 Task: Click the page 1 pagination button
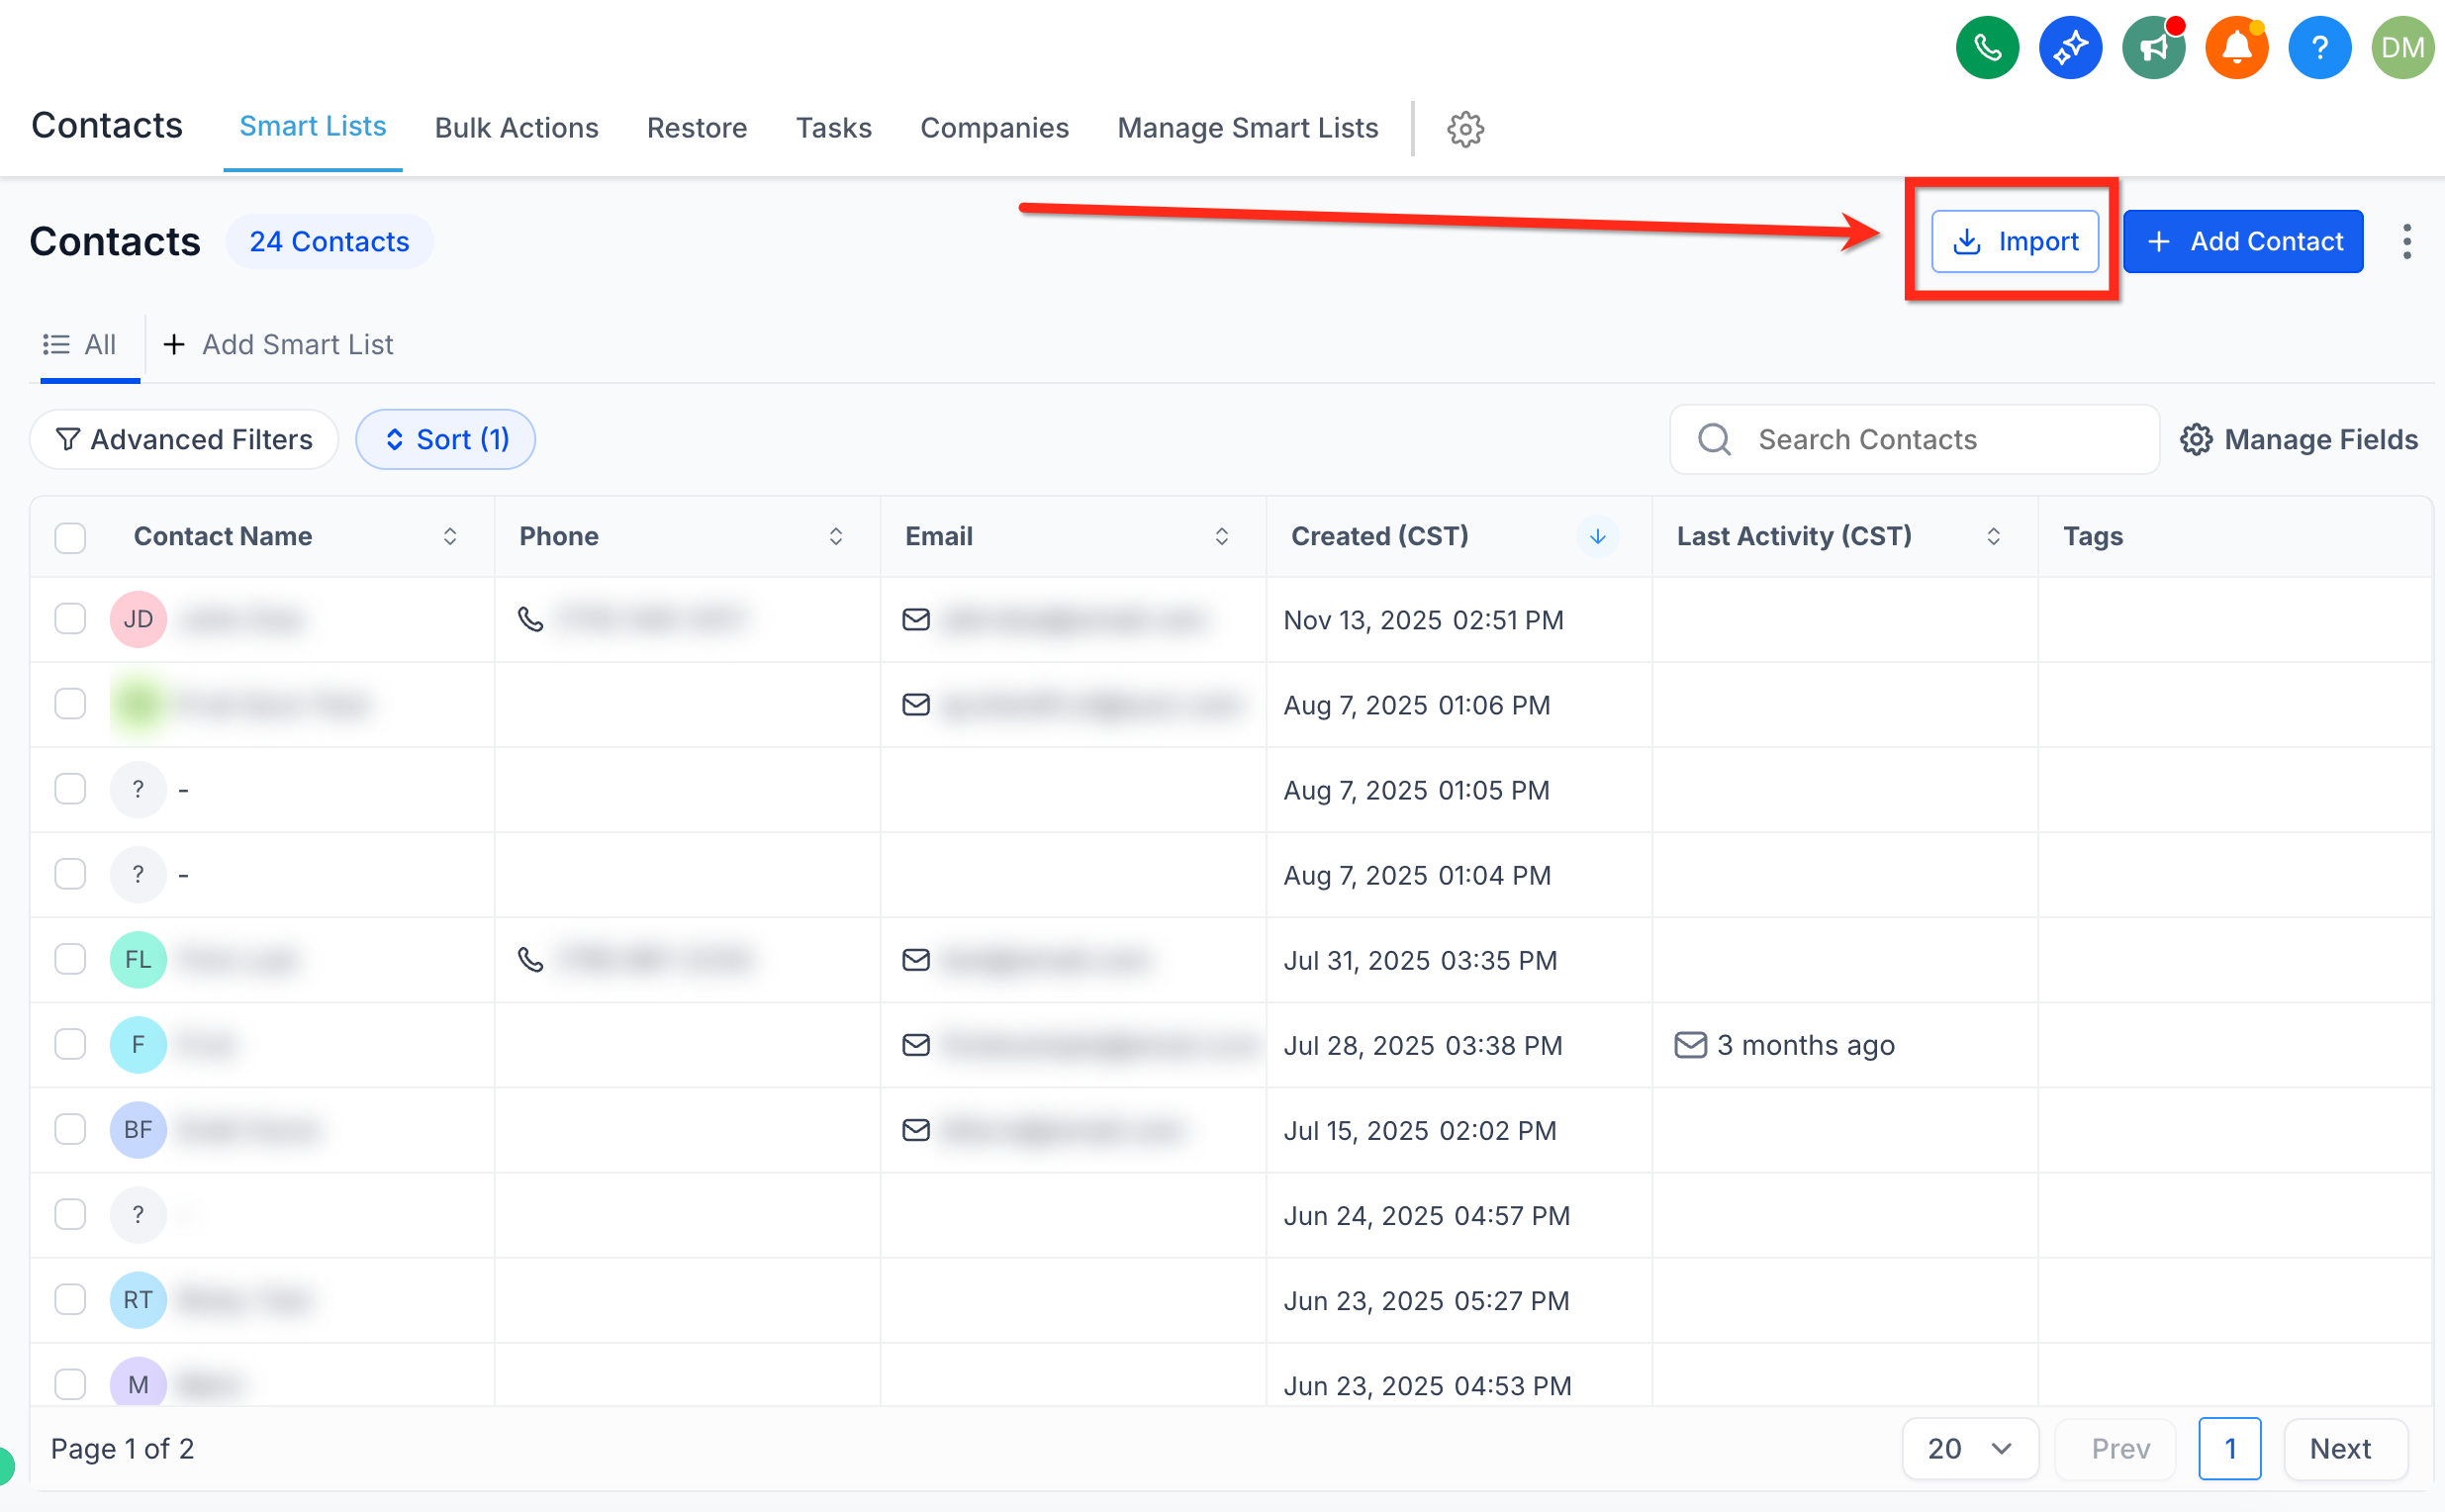tap(2229, 1447)
